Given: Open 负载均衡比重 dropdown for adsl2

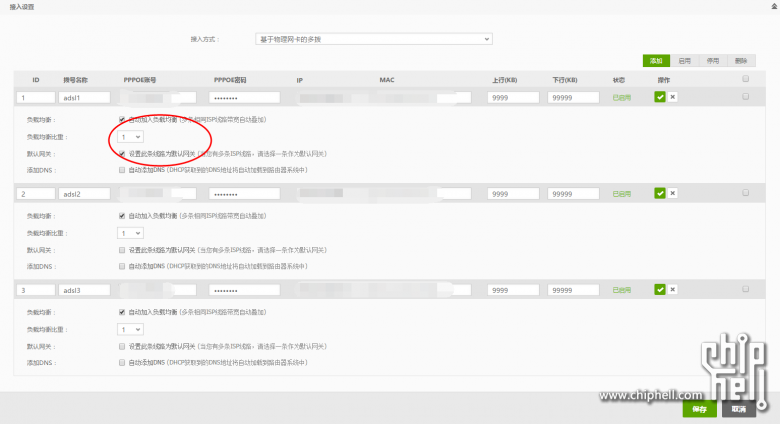Looking at the screenshot, I should coord(130,233).
